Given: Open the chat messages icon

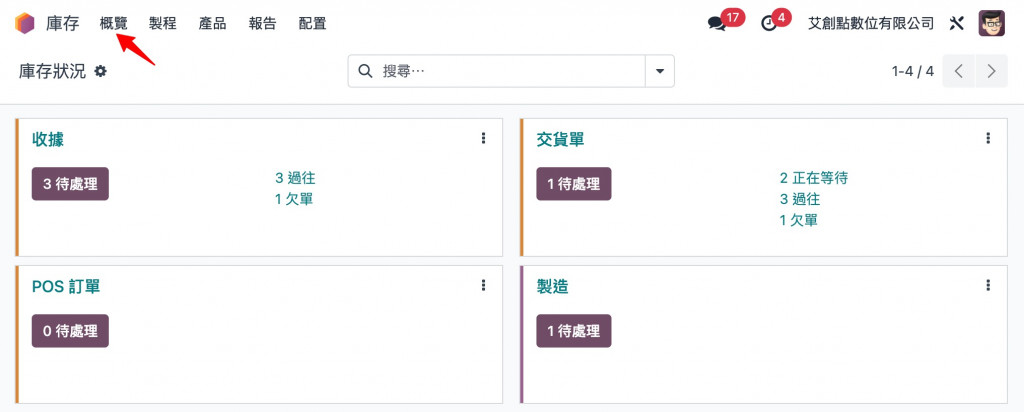Looking at the screenshot, I should 716,23.
